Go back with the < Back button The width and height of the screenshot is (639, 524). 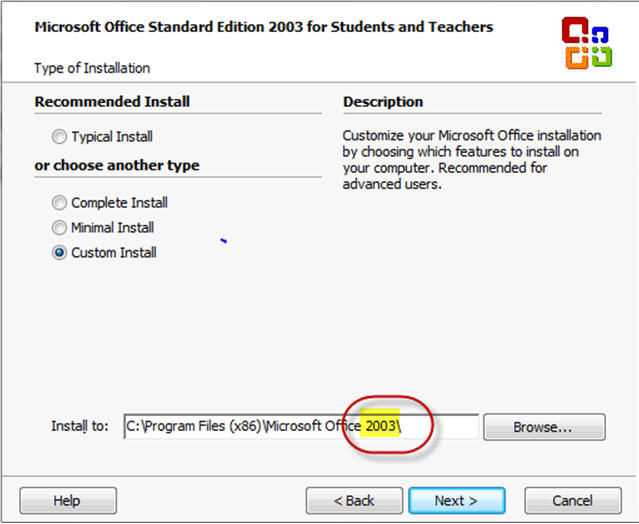pos(354,500)
